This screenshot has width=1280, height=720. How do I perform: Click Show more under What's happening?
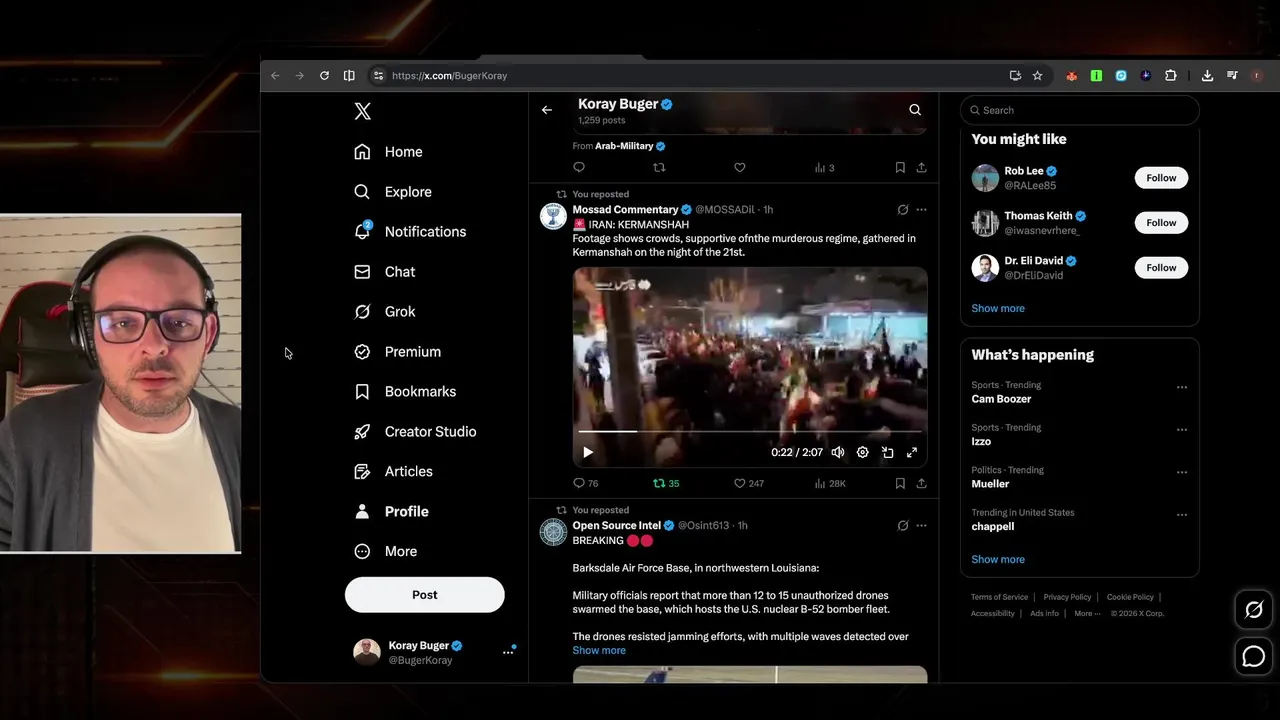[998, 559]
